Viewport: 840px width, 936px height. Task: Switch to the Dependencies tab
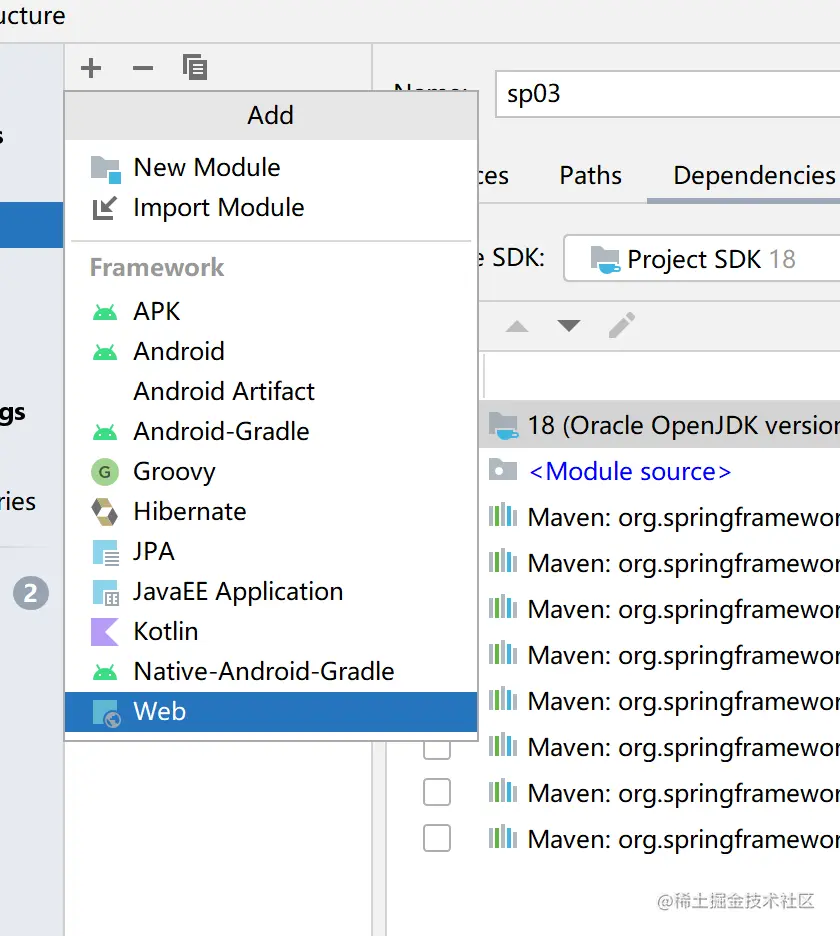(754, 176)
